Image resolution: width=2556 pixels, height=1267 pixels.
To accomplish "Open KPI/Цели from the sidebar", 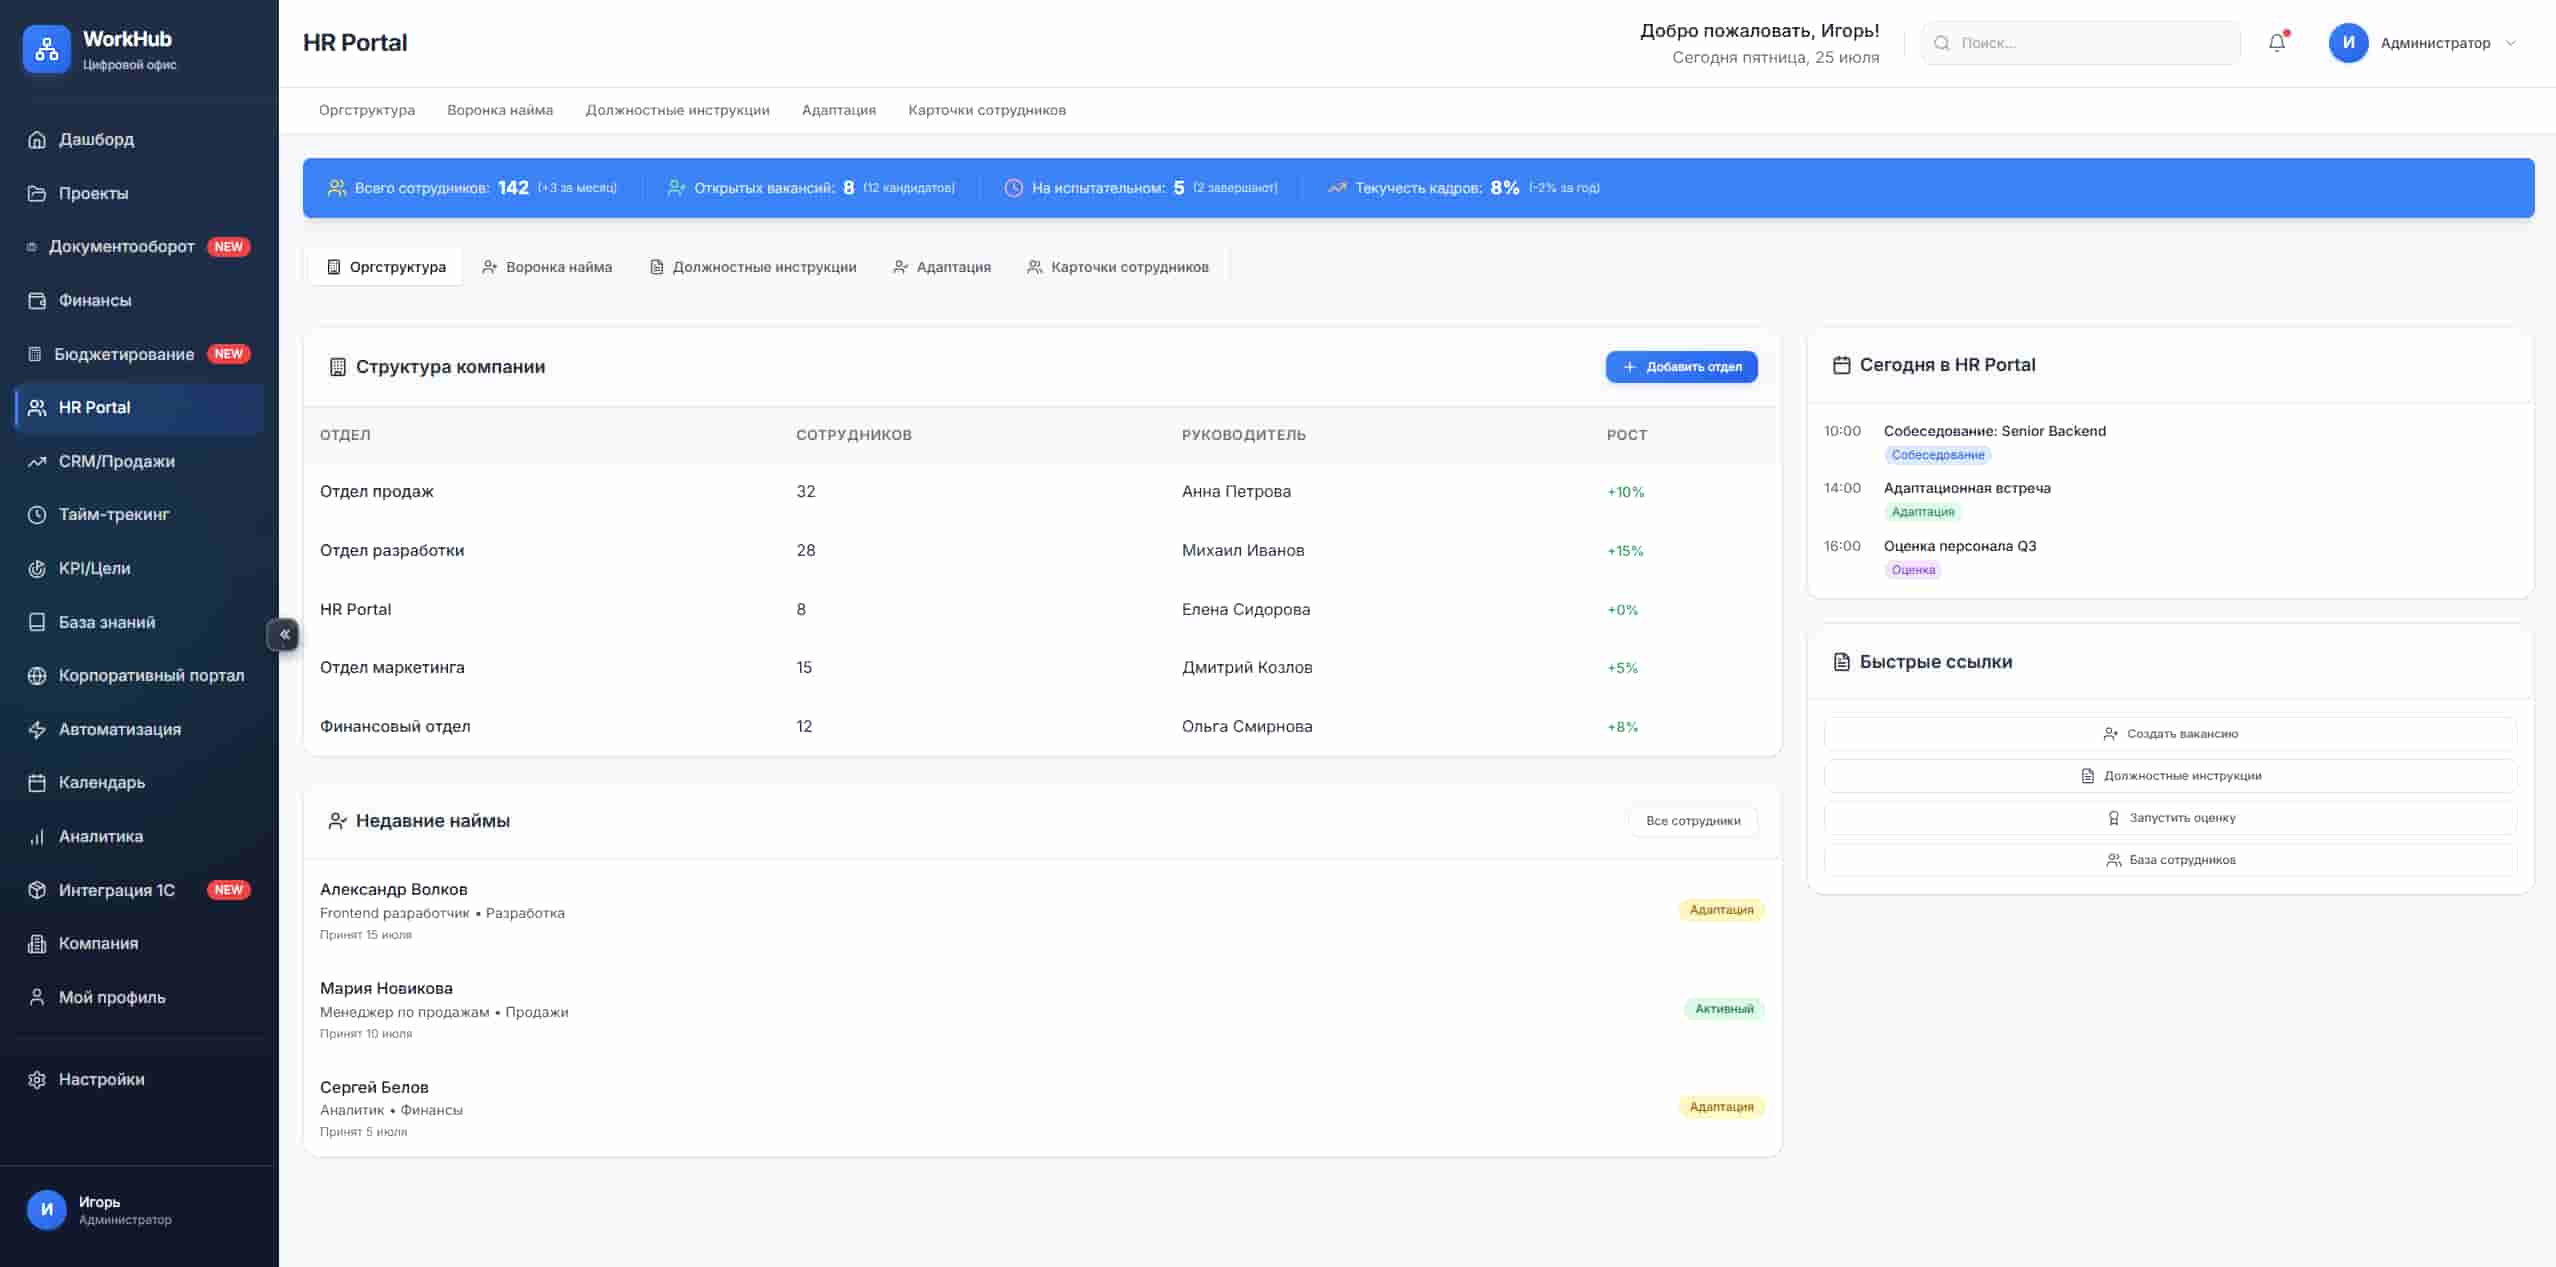I will (94, 568).
